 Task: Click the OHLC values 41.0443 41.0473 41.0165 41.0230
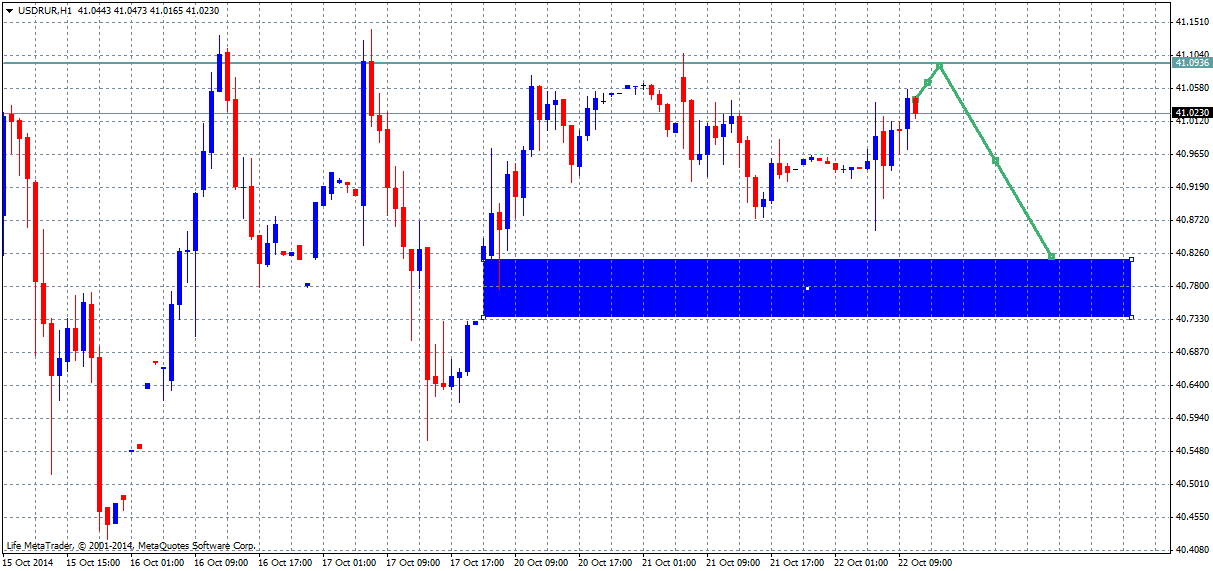pyautogui.click(x=148, y=9)
